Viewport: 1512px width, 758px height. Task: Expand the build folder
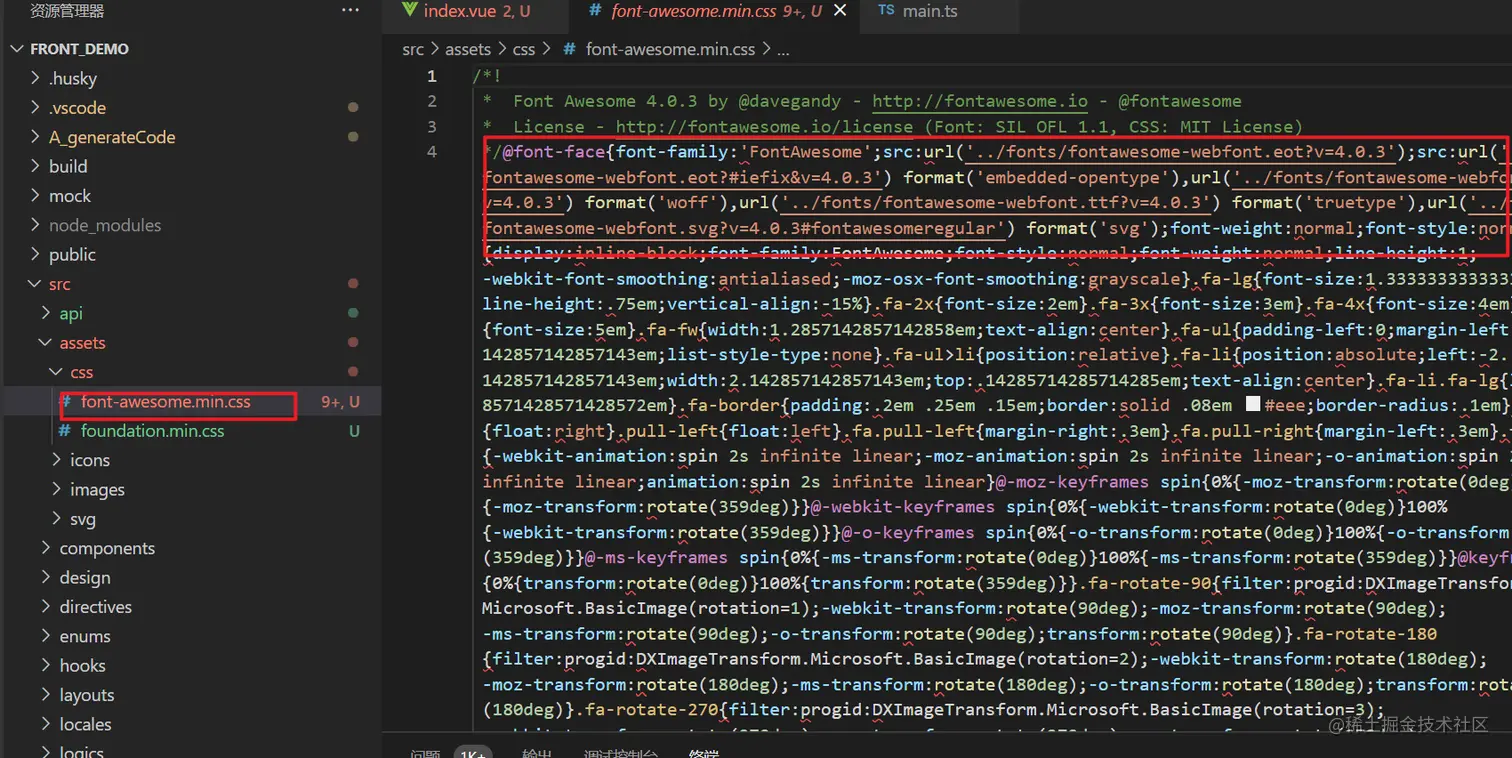tap(68, 166)
